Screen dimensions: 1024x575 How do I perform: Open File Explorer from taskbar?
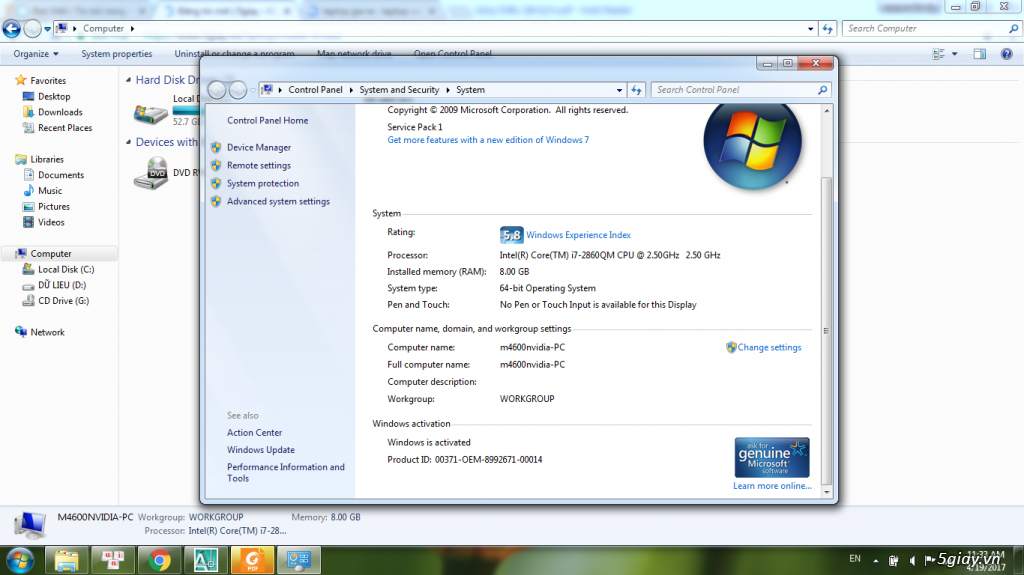click(66, 561)
